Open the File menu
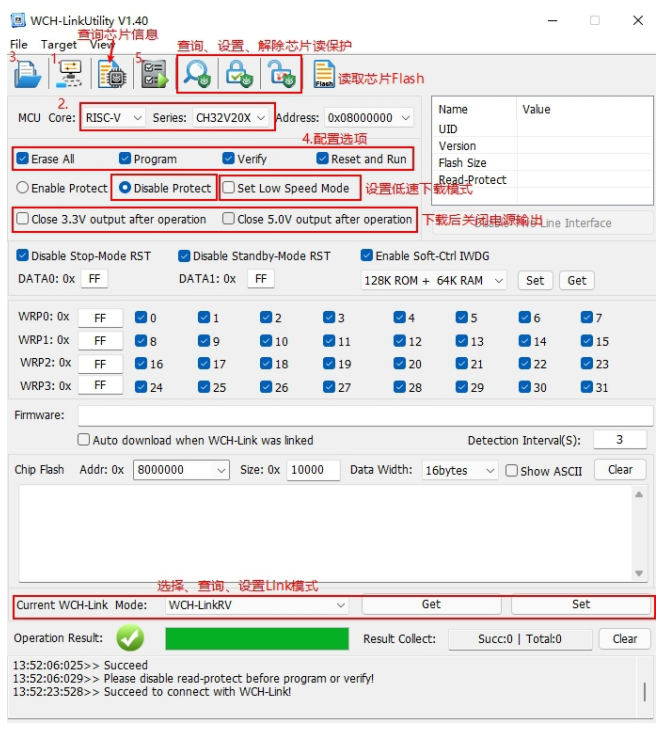659x731 pixels. click(x=19, y=45)
